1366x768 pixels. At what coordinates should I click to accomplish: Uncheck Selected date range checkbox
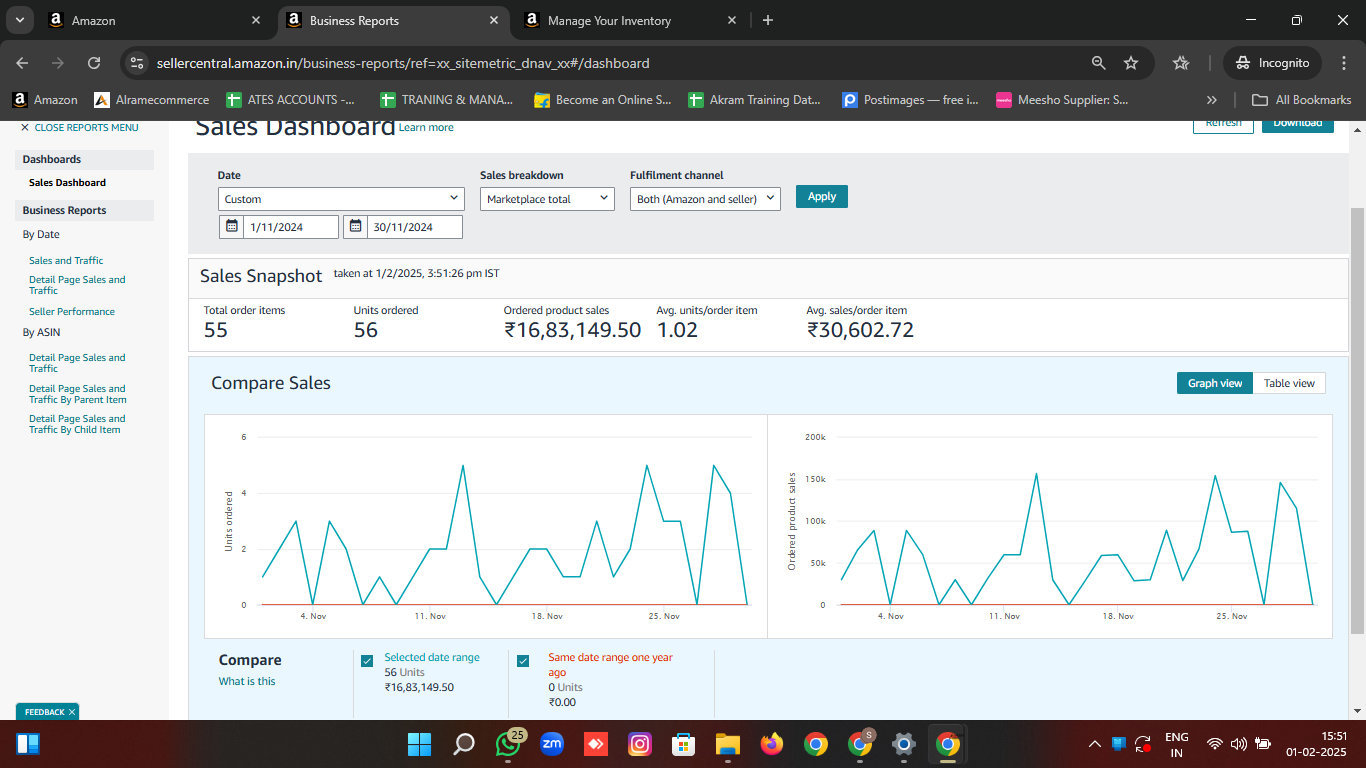click(x=367, y=661)
